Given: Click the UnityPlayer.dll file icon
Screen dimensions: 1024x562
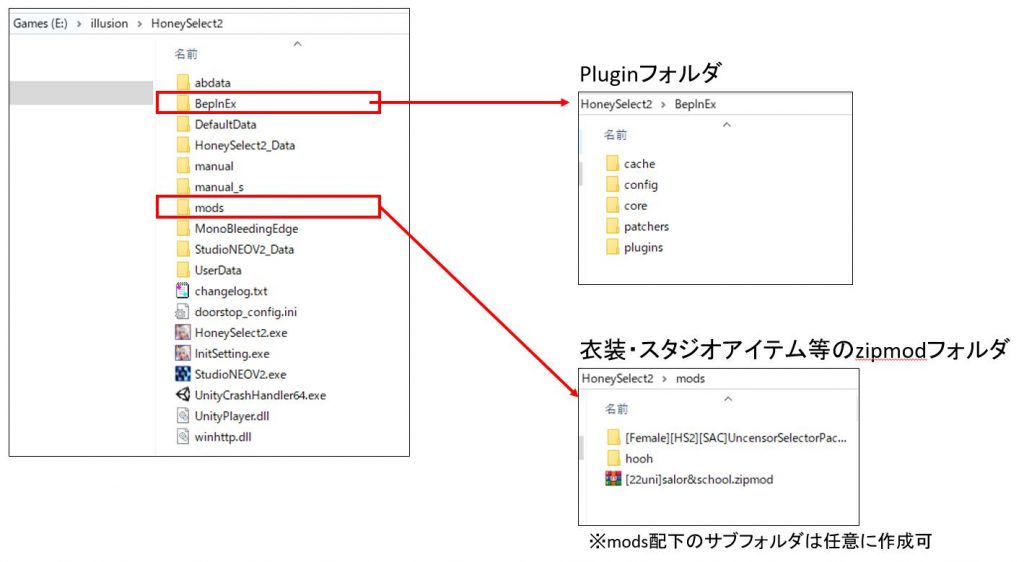Looking at the screenshot, I should pyautogui.click(x=183, y=416).
